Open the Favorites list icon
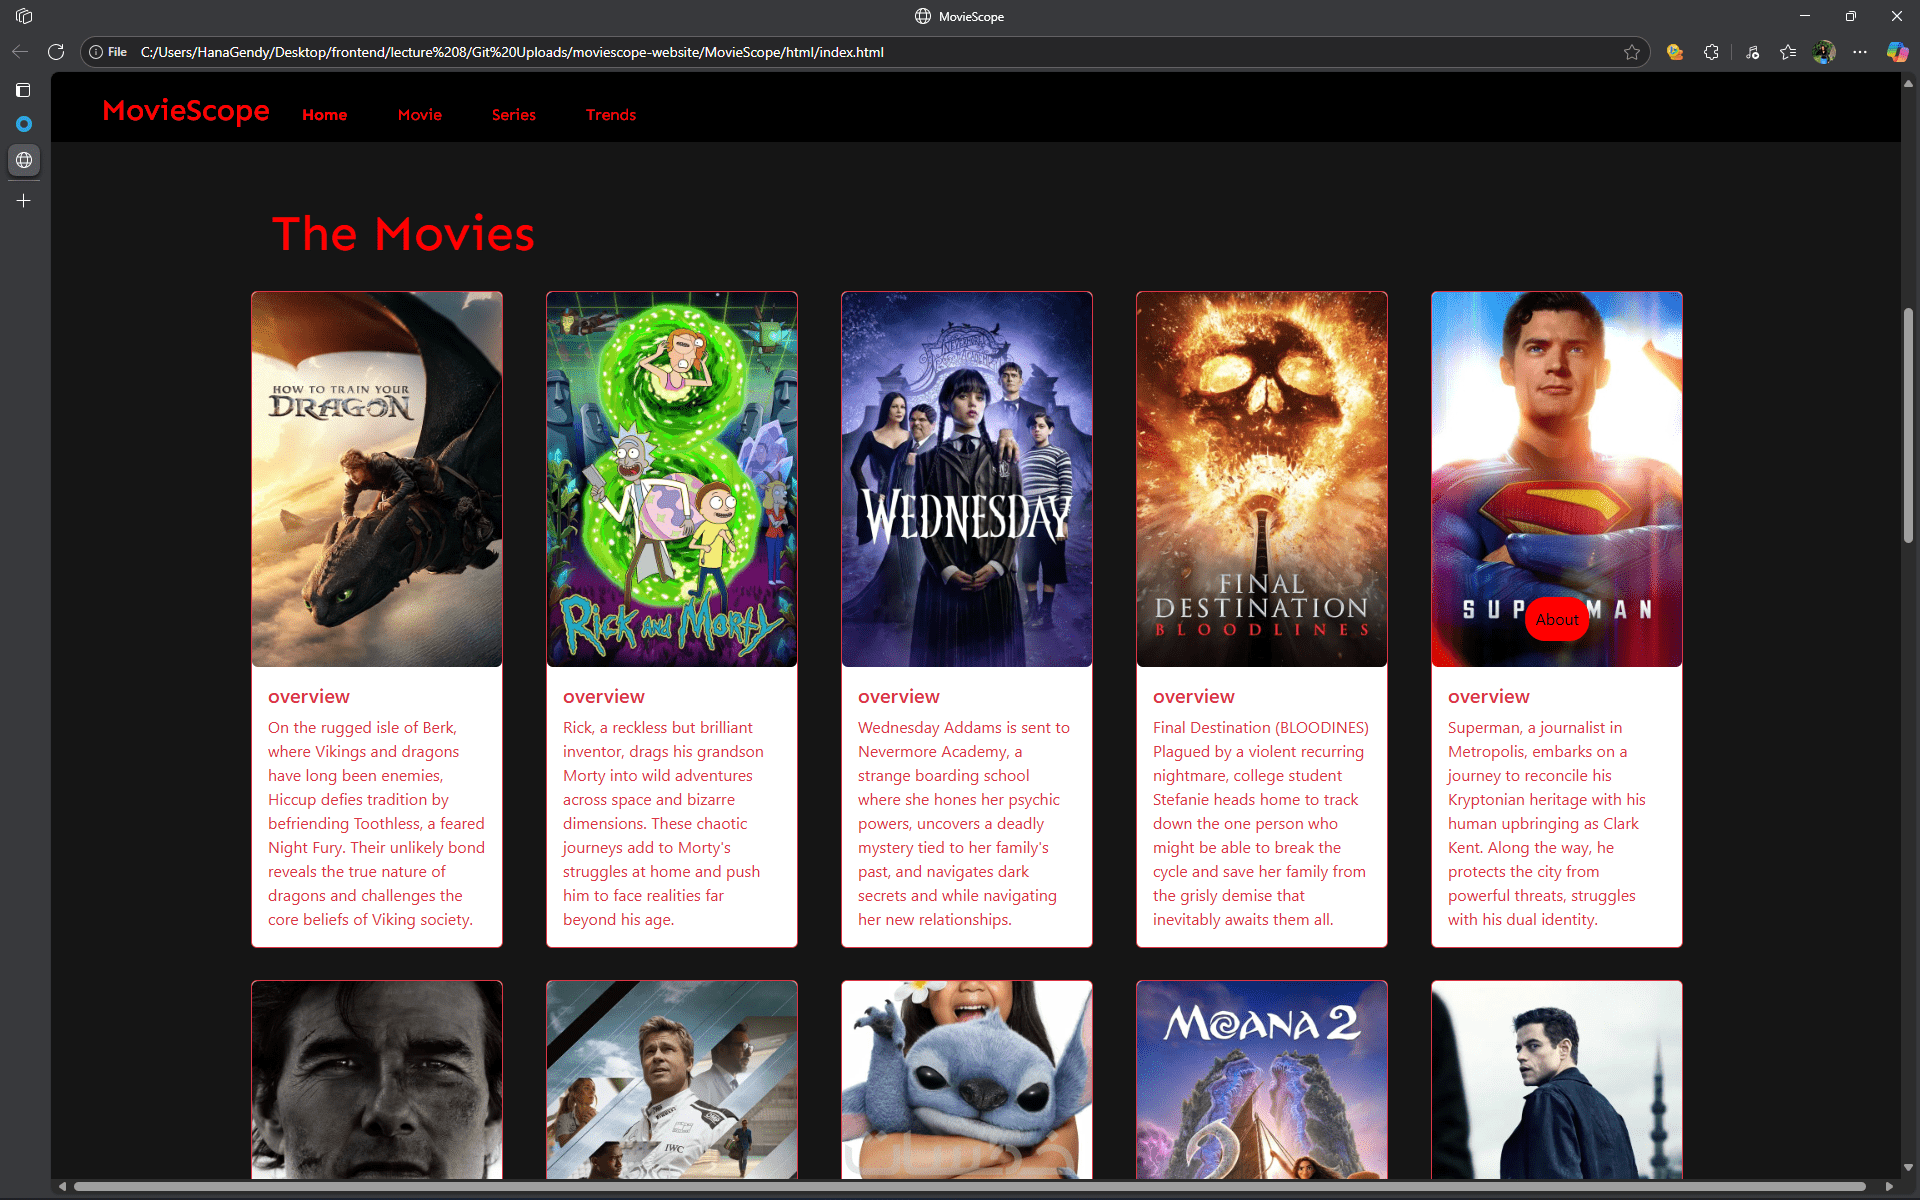This screenshot has width=1920, height=1200. [1788, 52]
